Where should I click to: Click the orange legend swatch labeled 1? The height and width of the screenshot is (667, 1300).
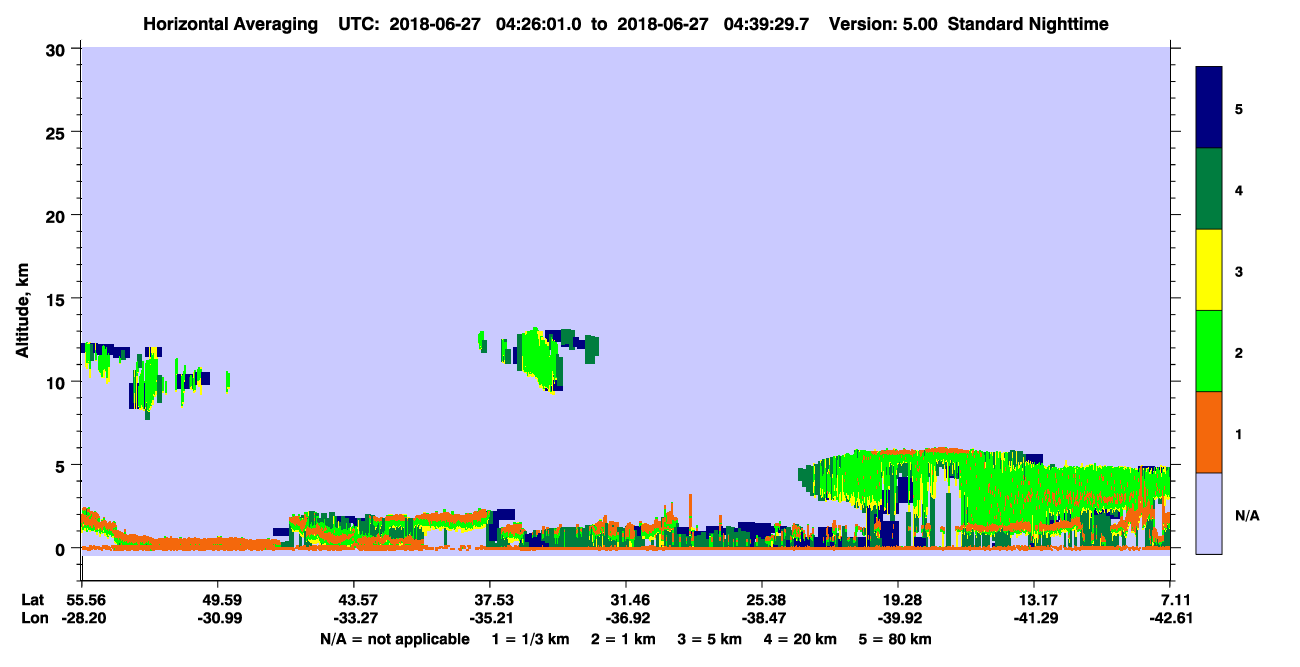[x=1209, y=432]
